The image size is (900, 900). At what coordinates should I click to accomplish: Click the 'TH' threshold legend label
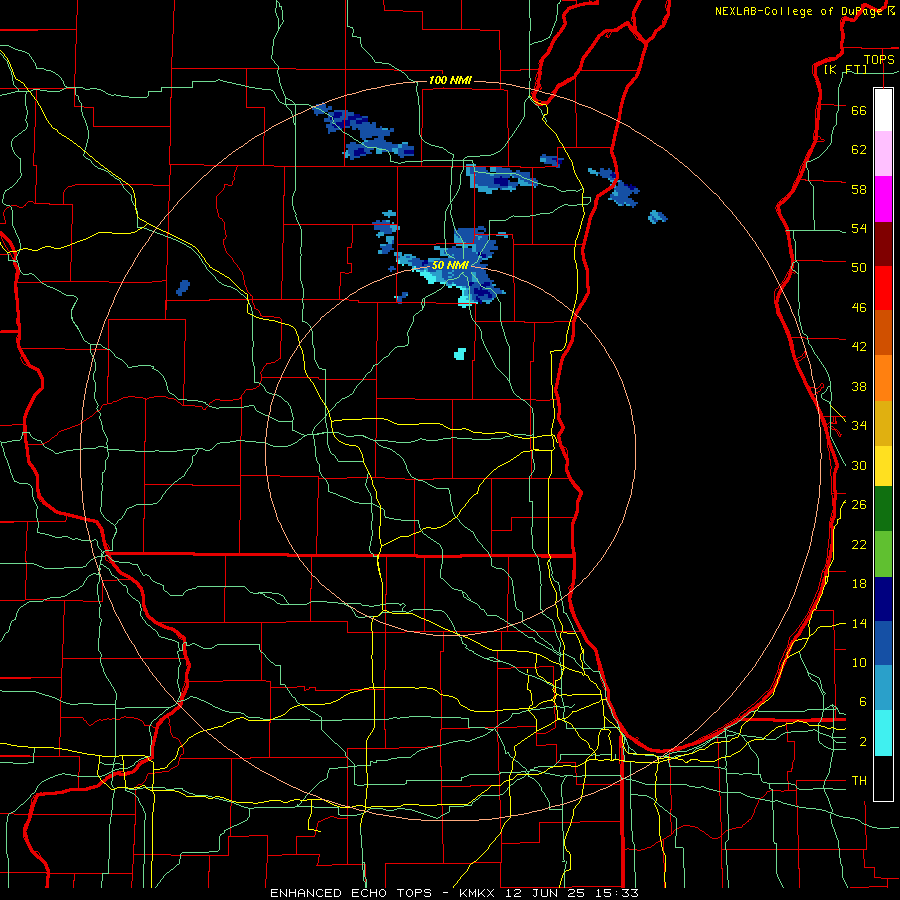click(859, 781)
